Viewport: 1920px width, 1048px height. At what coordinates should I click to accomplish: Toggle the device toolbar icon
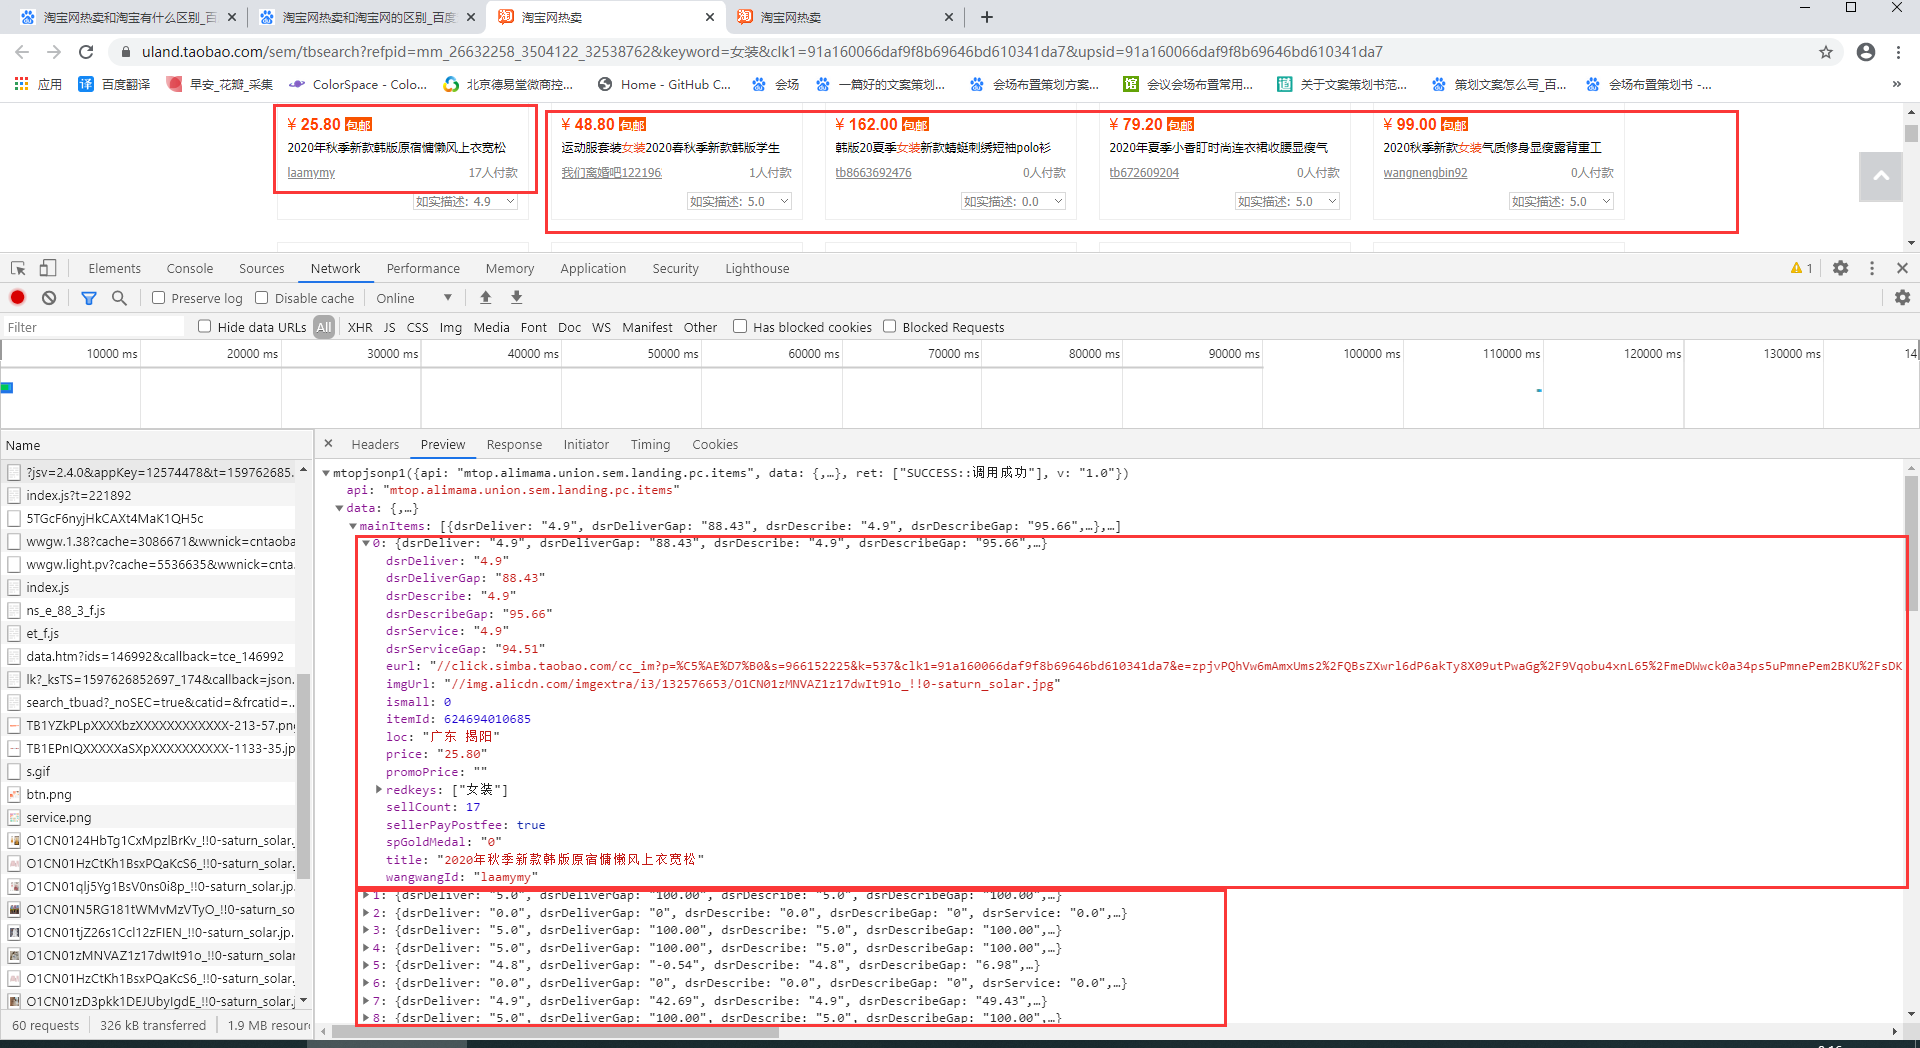click(x=48, y=268)
